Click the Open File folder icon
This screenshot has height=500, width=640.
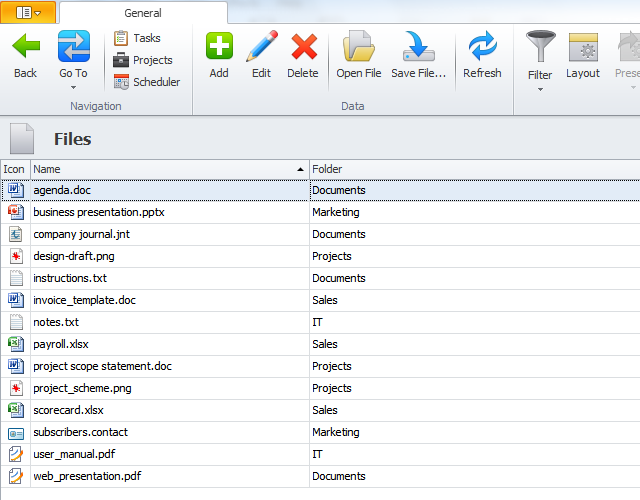pos(358,47)
